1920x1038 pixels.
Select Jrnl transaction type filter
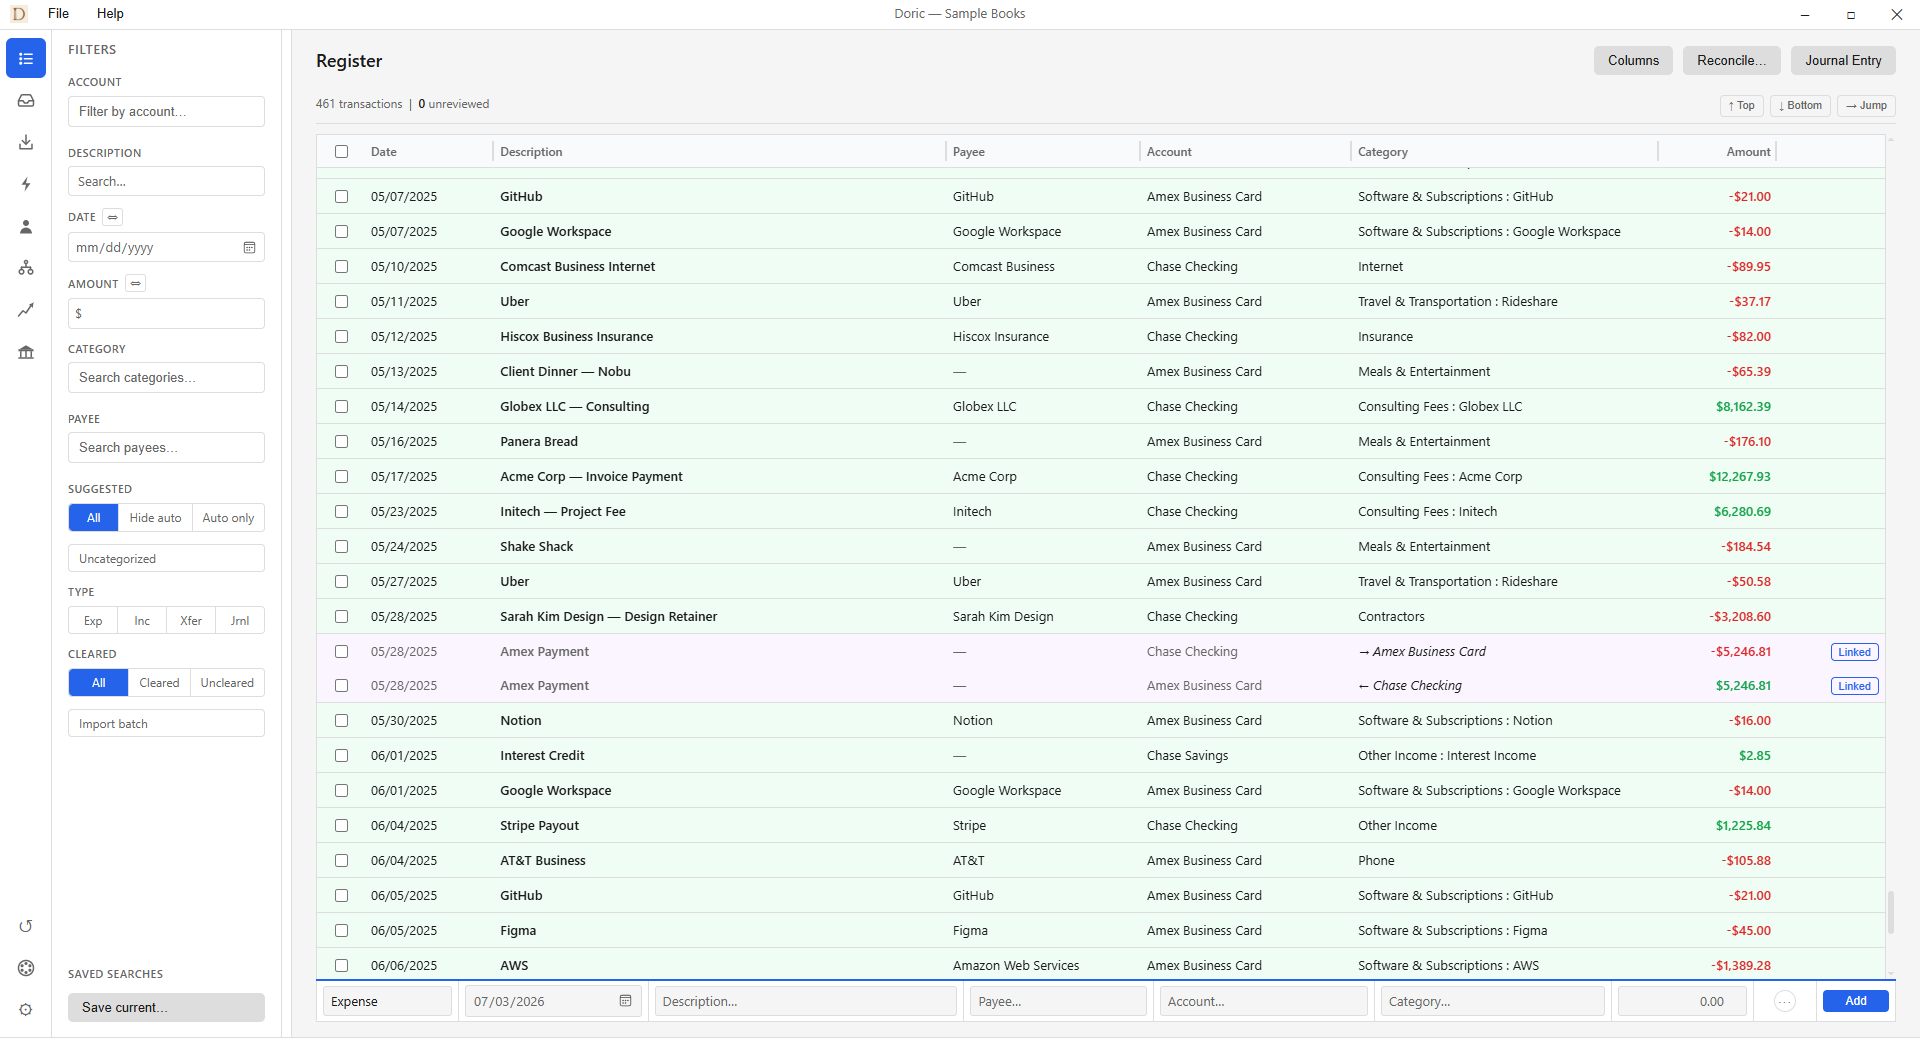pyautogui.click(x=240, y=621)
